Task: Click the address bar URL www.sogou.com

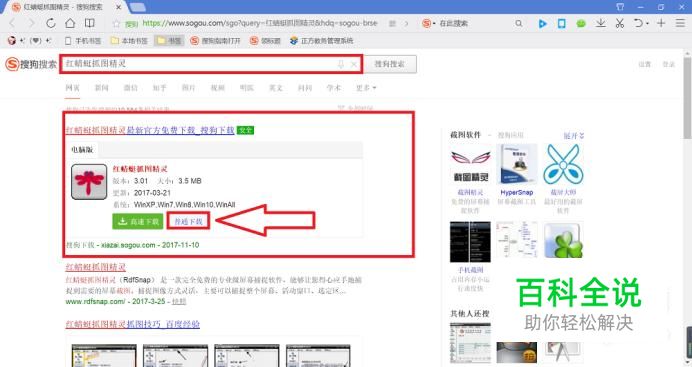Action: click(260, 23)
